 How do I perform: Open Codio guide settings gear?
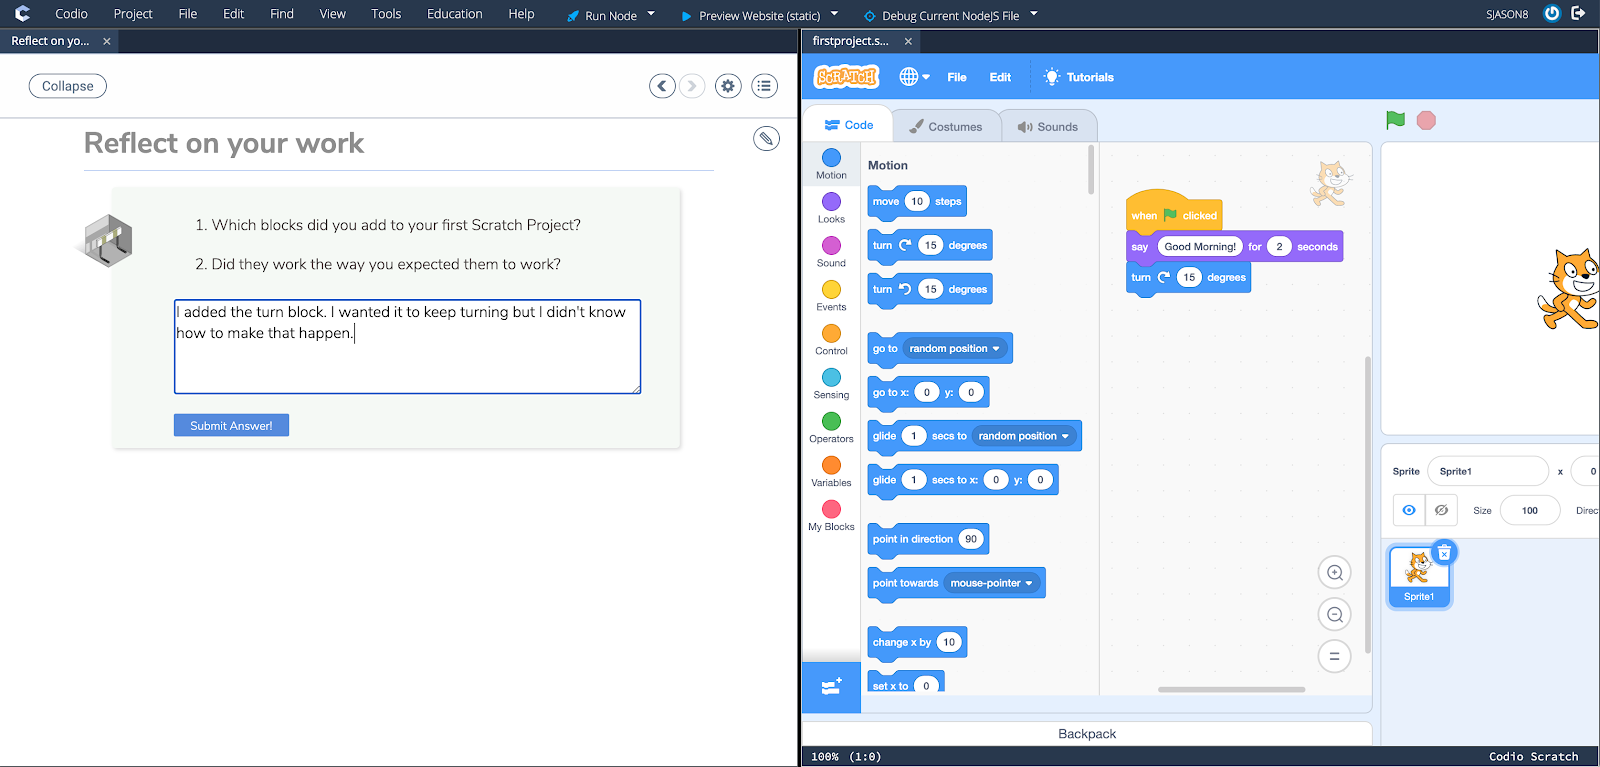click(728, 86)
